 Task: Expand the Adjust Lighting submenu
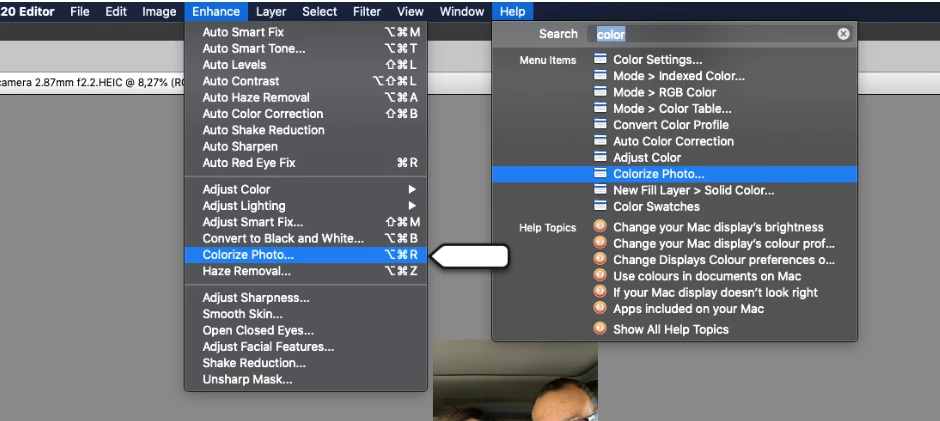[x=306, y=206]
